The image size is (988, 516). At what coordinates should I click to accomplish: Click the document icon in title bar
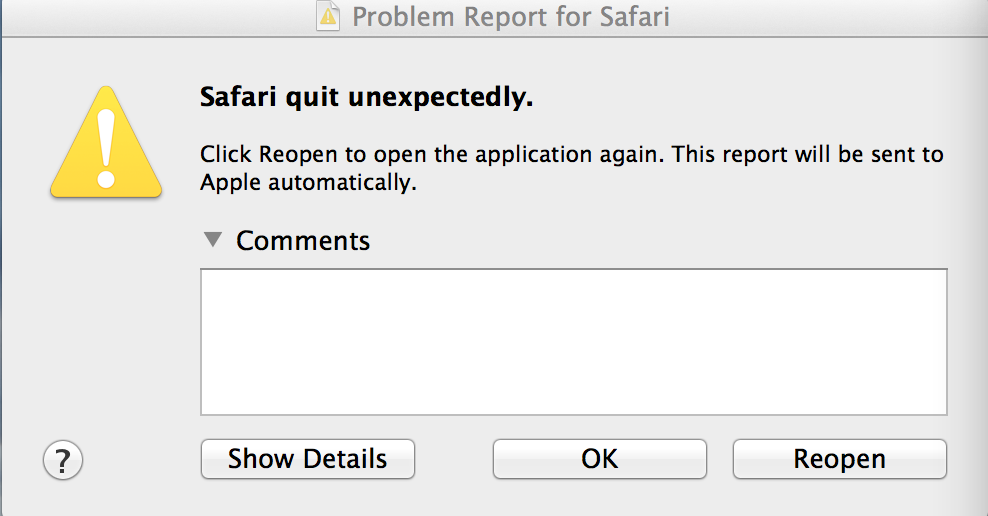[x=327, y=17]
